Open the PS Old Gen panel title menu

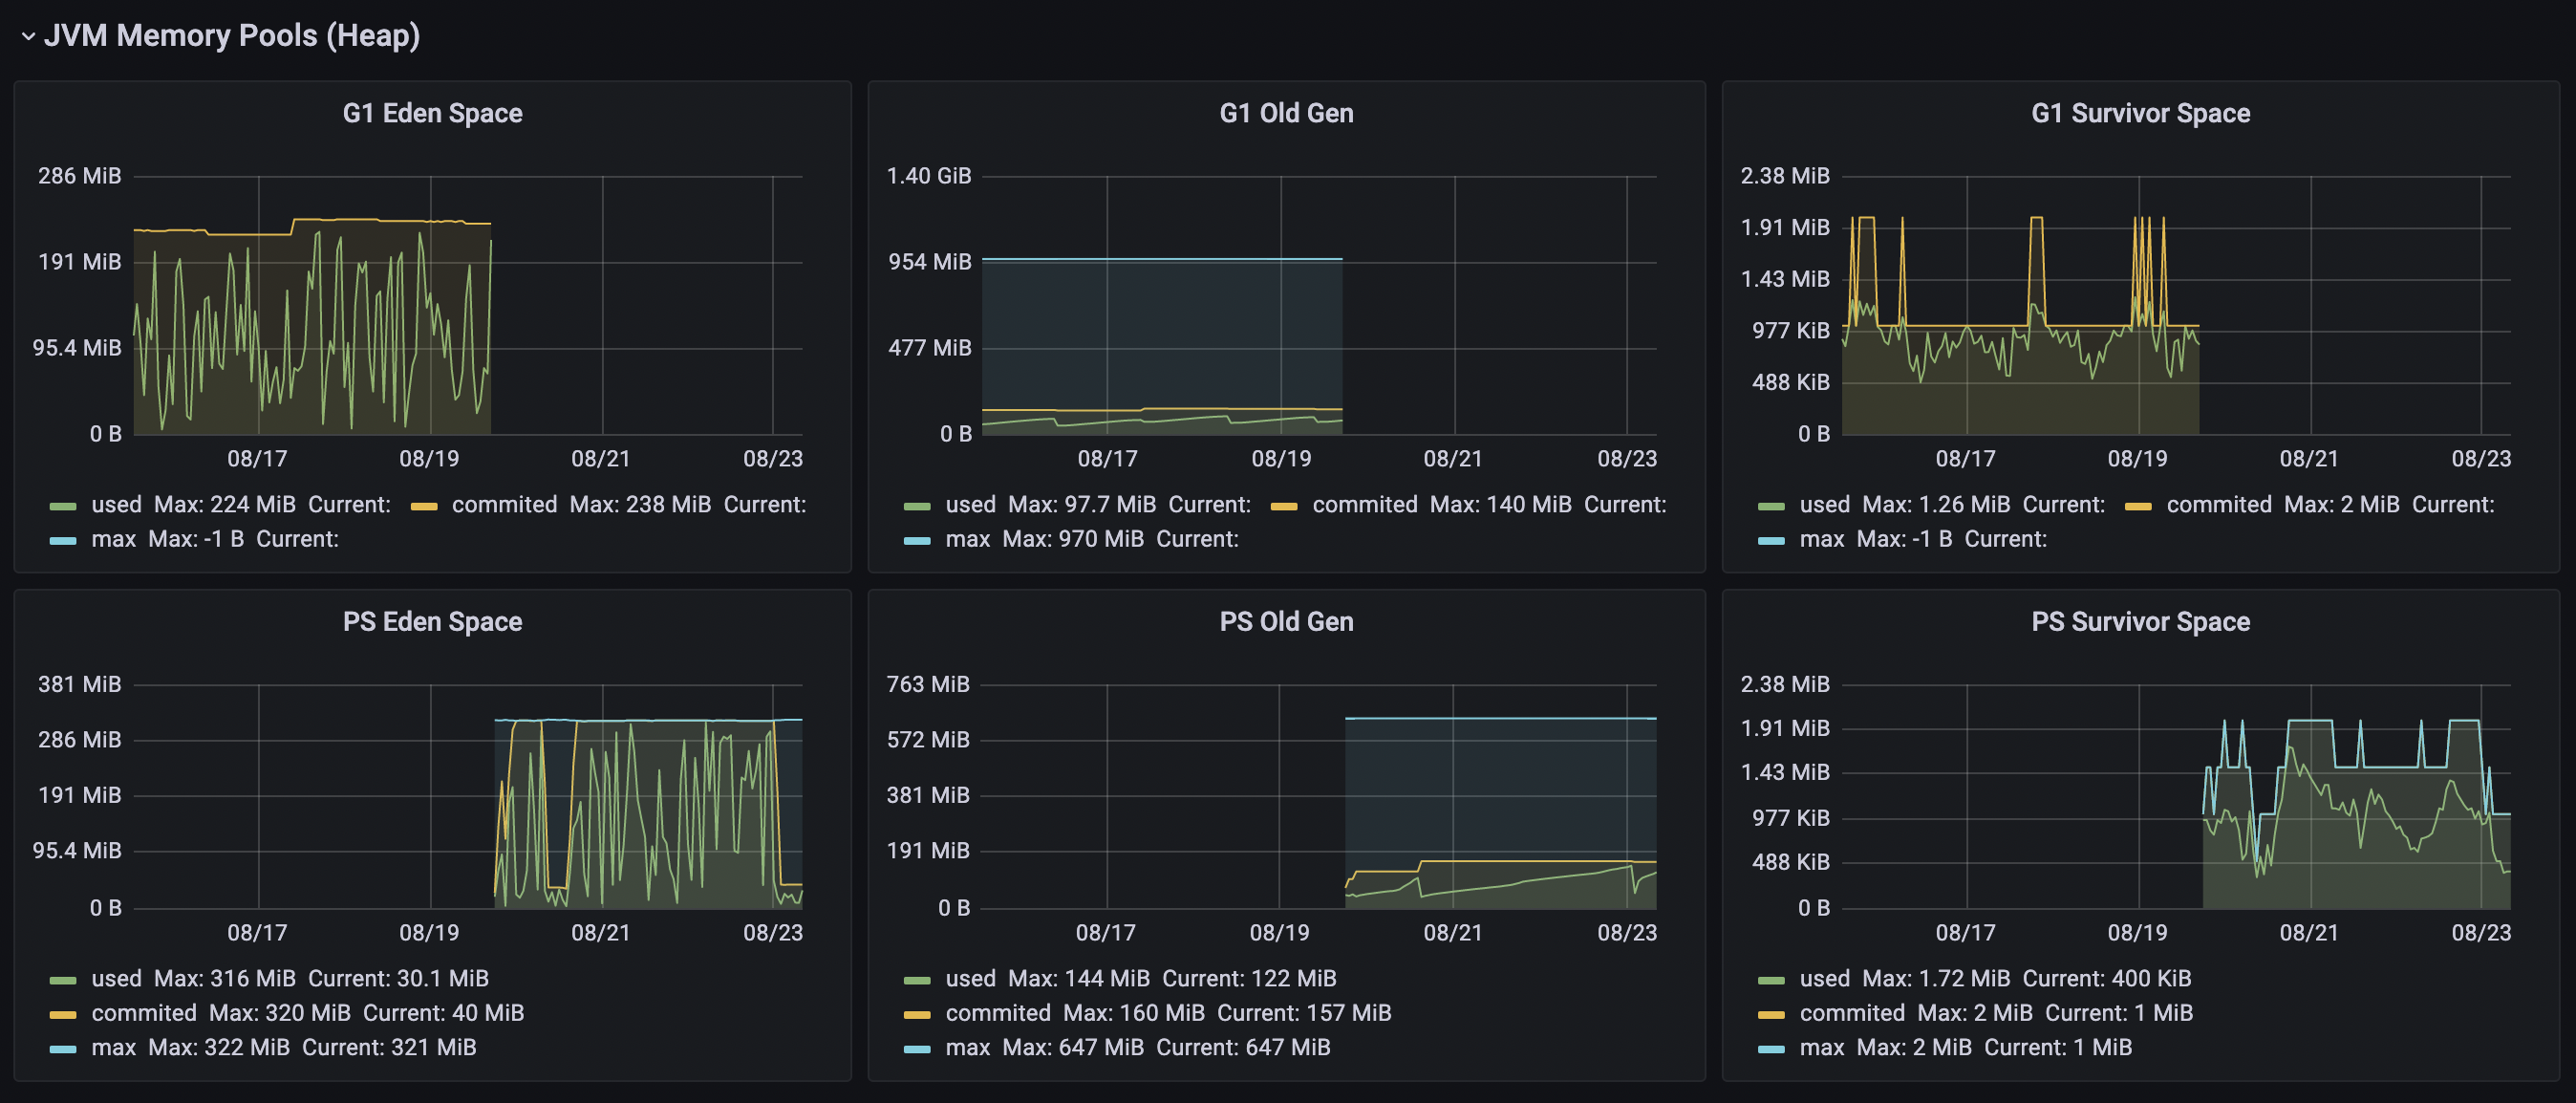1286,621
